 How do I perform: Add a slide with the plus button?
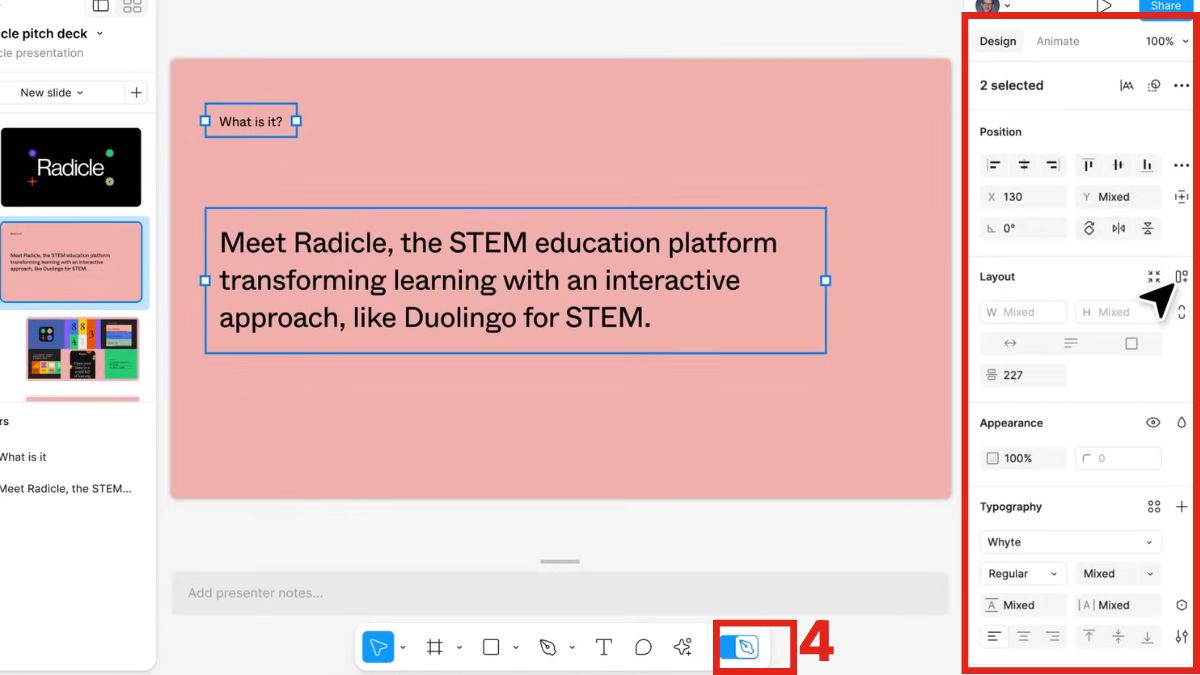pyautogui.click(x=136, y=93)
